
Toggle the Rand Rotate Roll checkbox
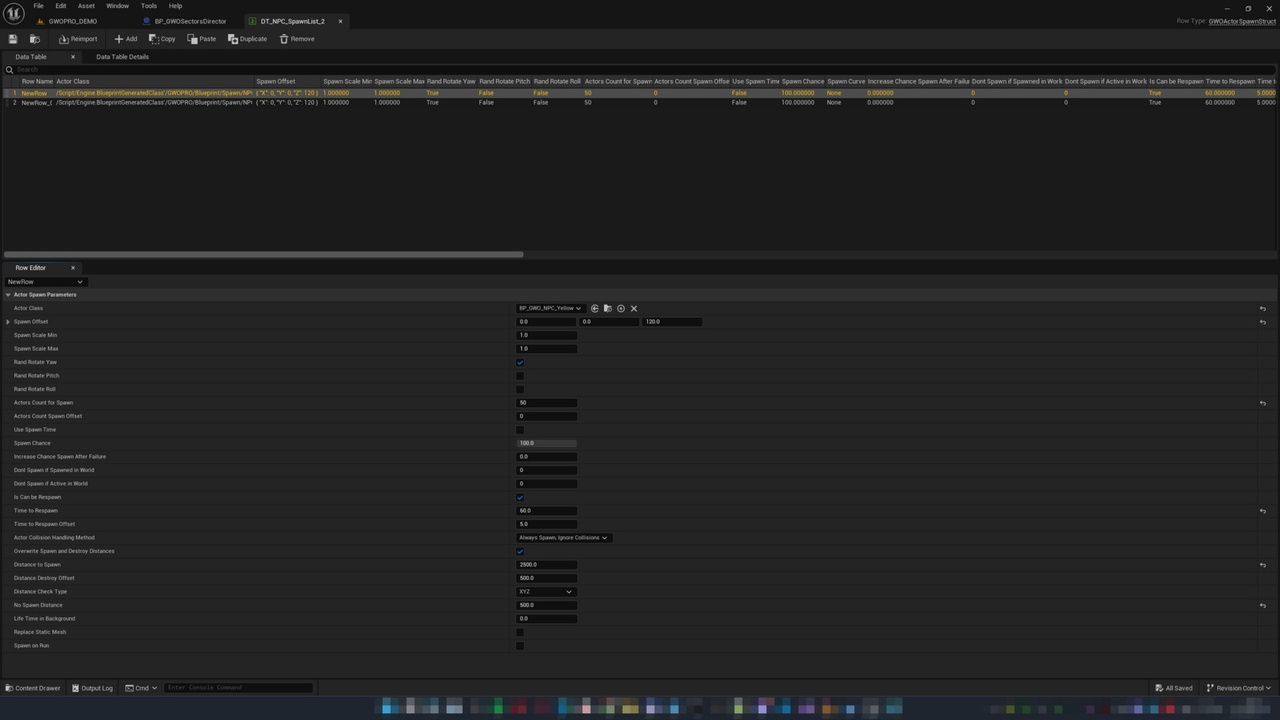(x=520, y=389)
